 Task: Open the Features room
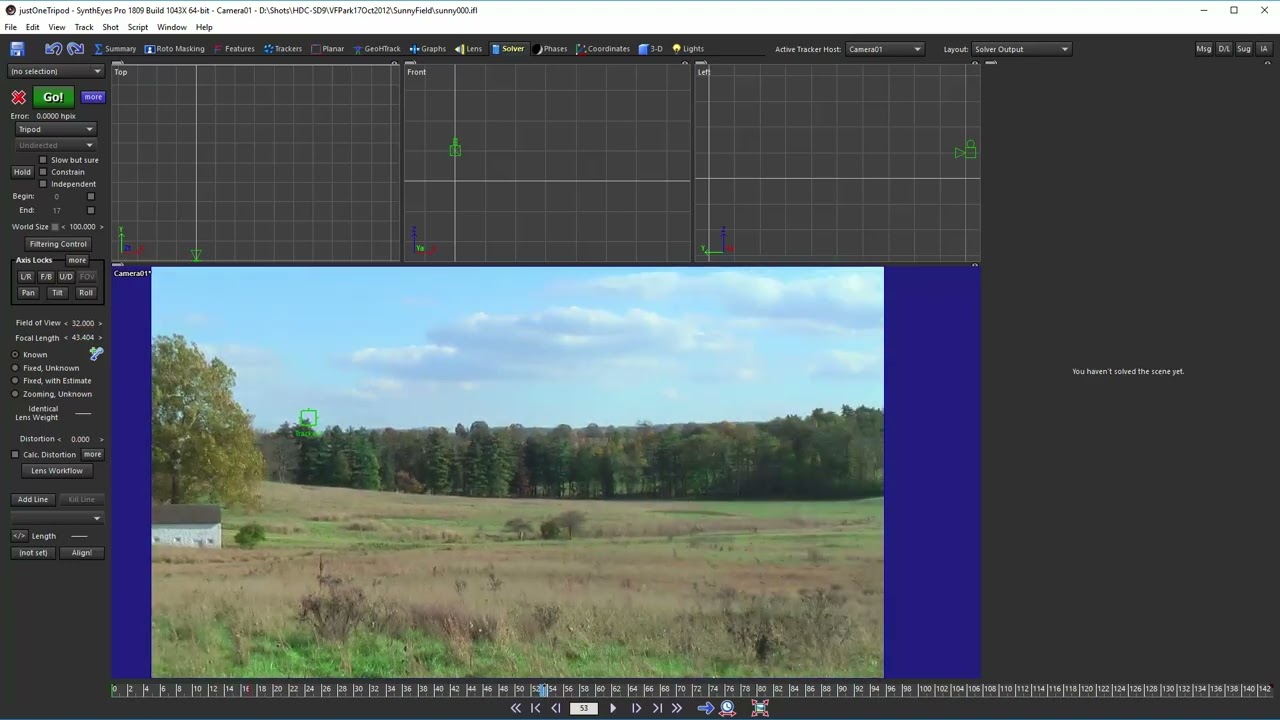click(233, 48)
